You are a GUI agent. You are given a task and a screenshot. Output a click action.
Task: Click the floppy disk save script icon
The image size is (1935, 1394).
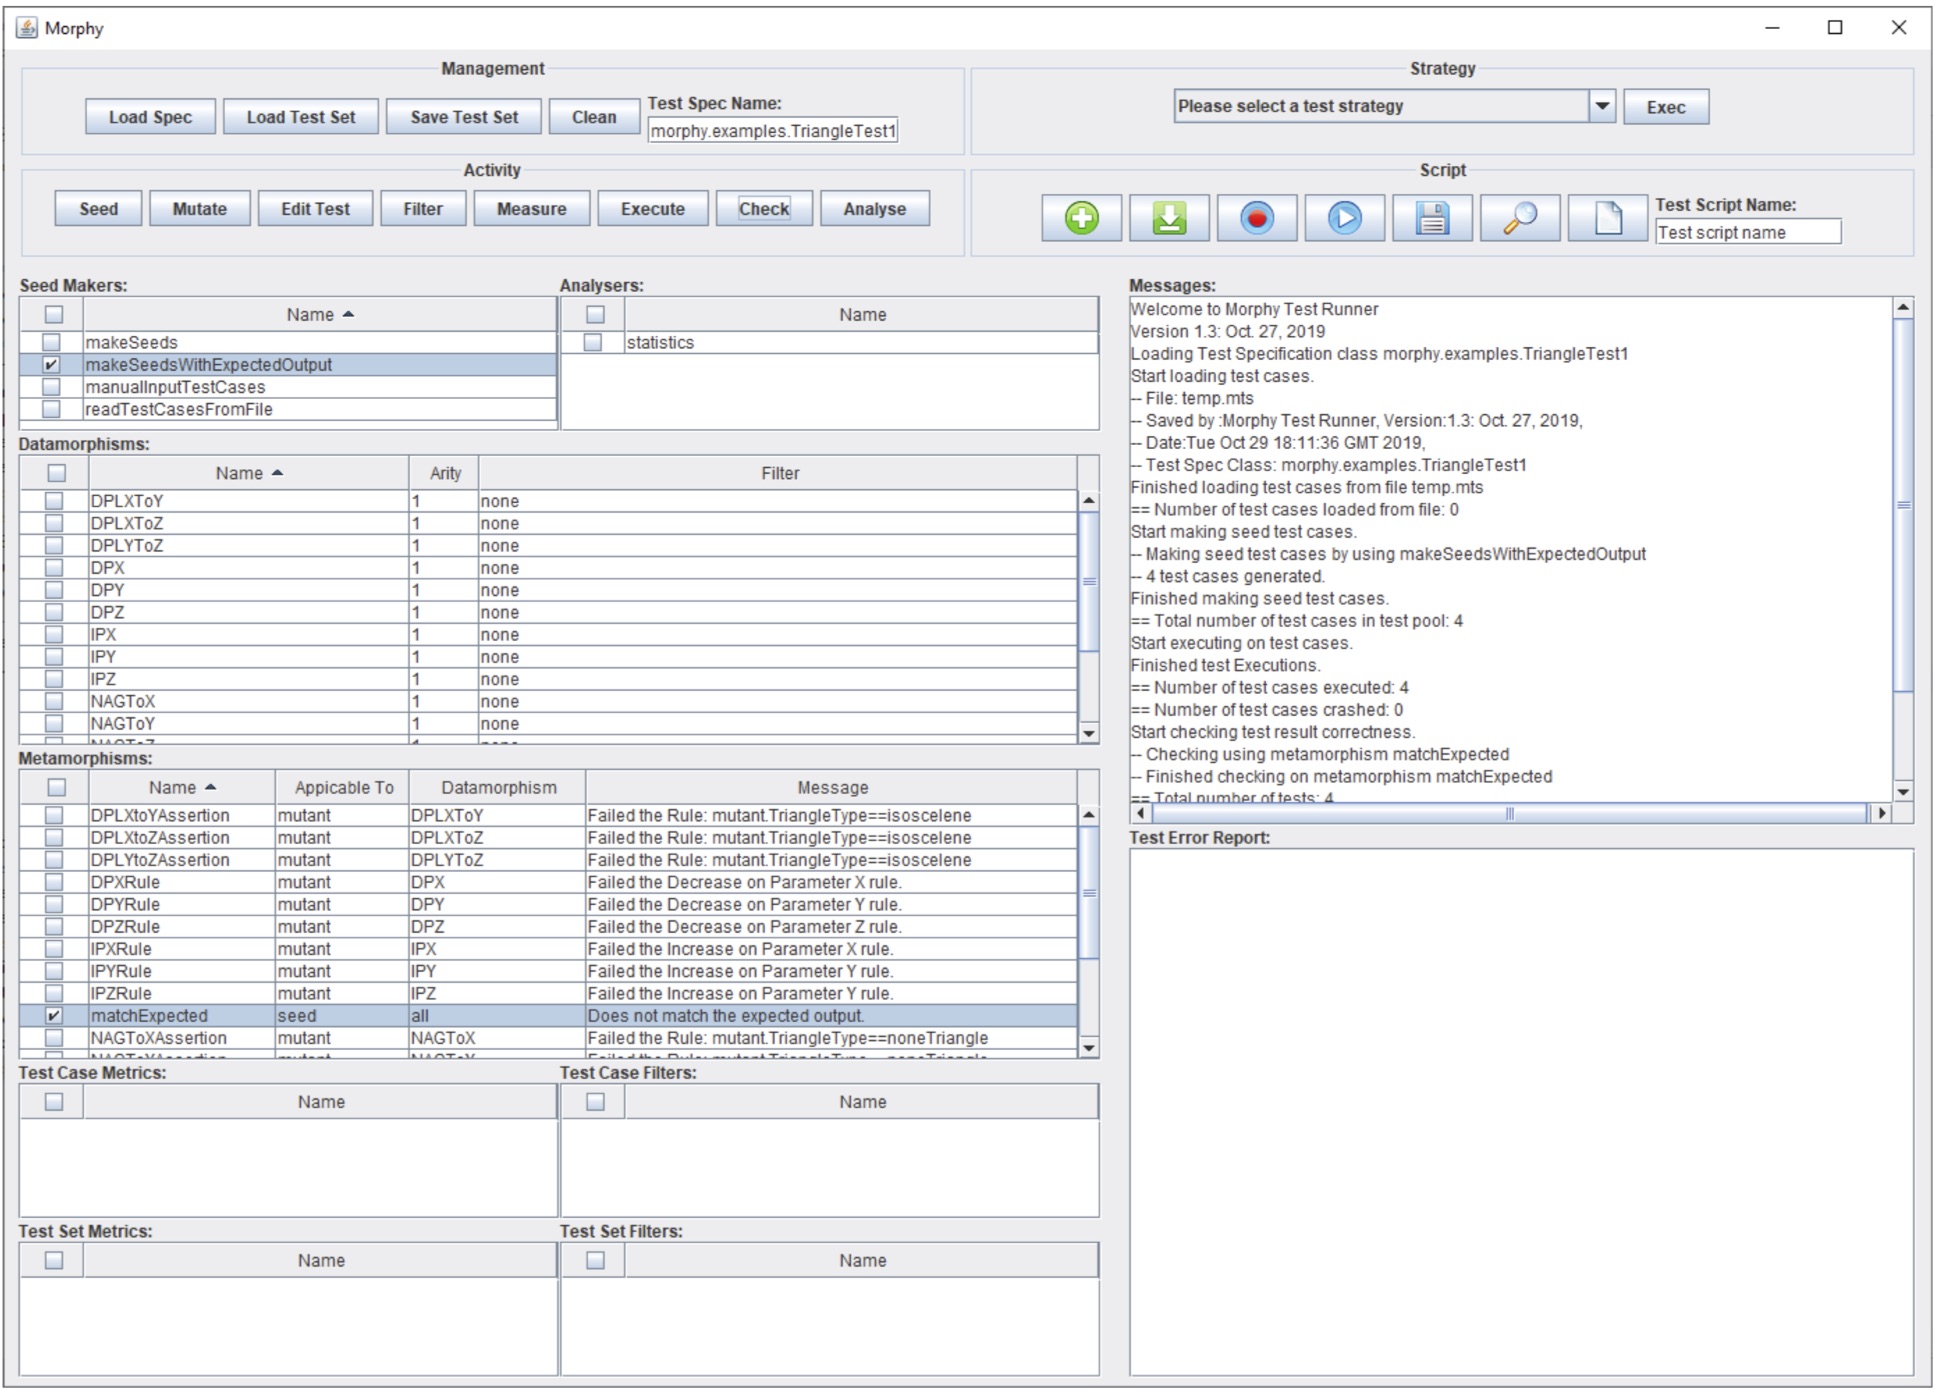click(x=1432, y=218)
